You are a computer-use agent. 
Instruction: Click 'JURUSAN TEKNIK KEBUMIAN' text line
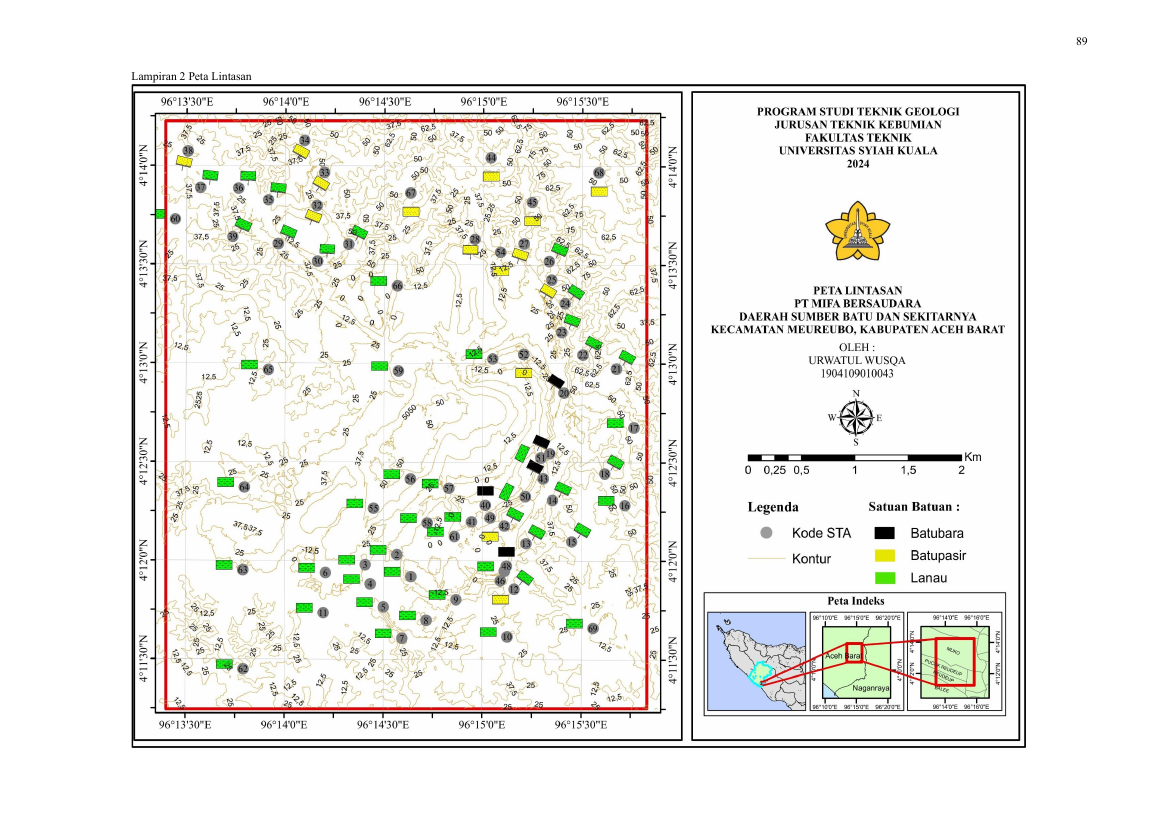click(x=857, y=125)
